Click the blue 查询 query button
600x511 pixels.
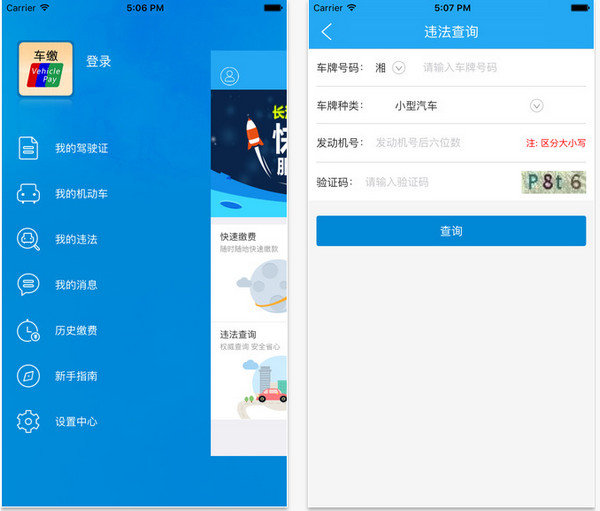[451, 231]
